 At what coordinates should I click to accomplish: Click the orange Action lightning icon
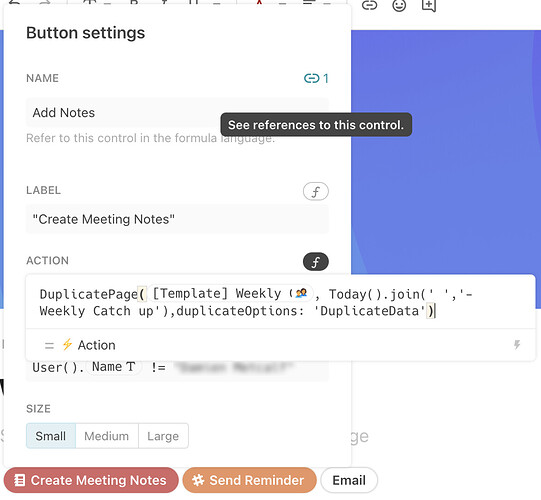67,344
